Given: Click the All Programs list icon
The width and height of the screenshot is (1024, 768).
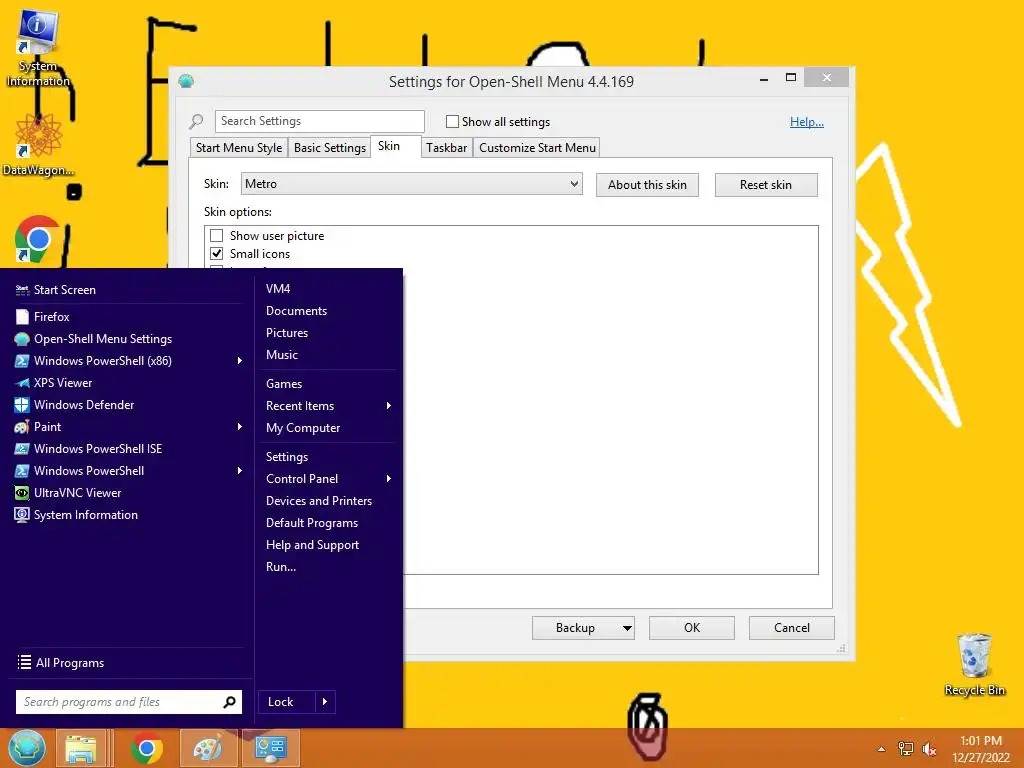Looking at the screenshot, I should (24, 662).
